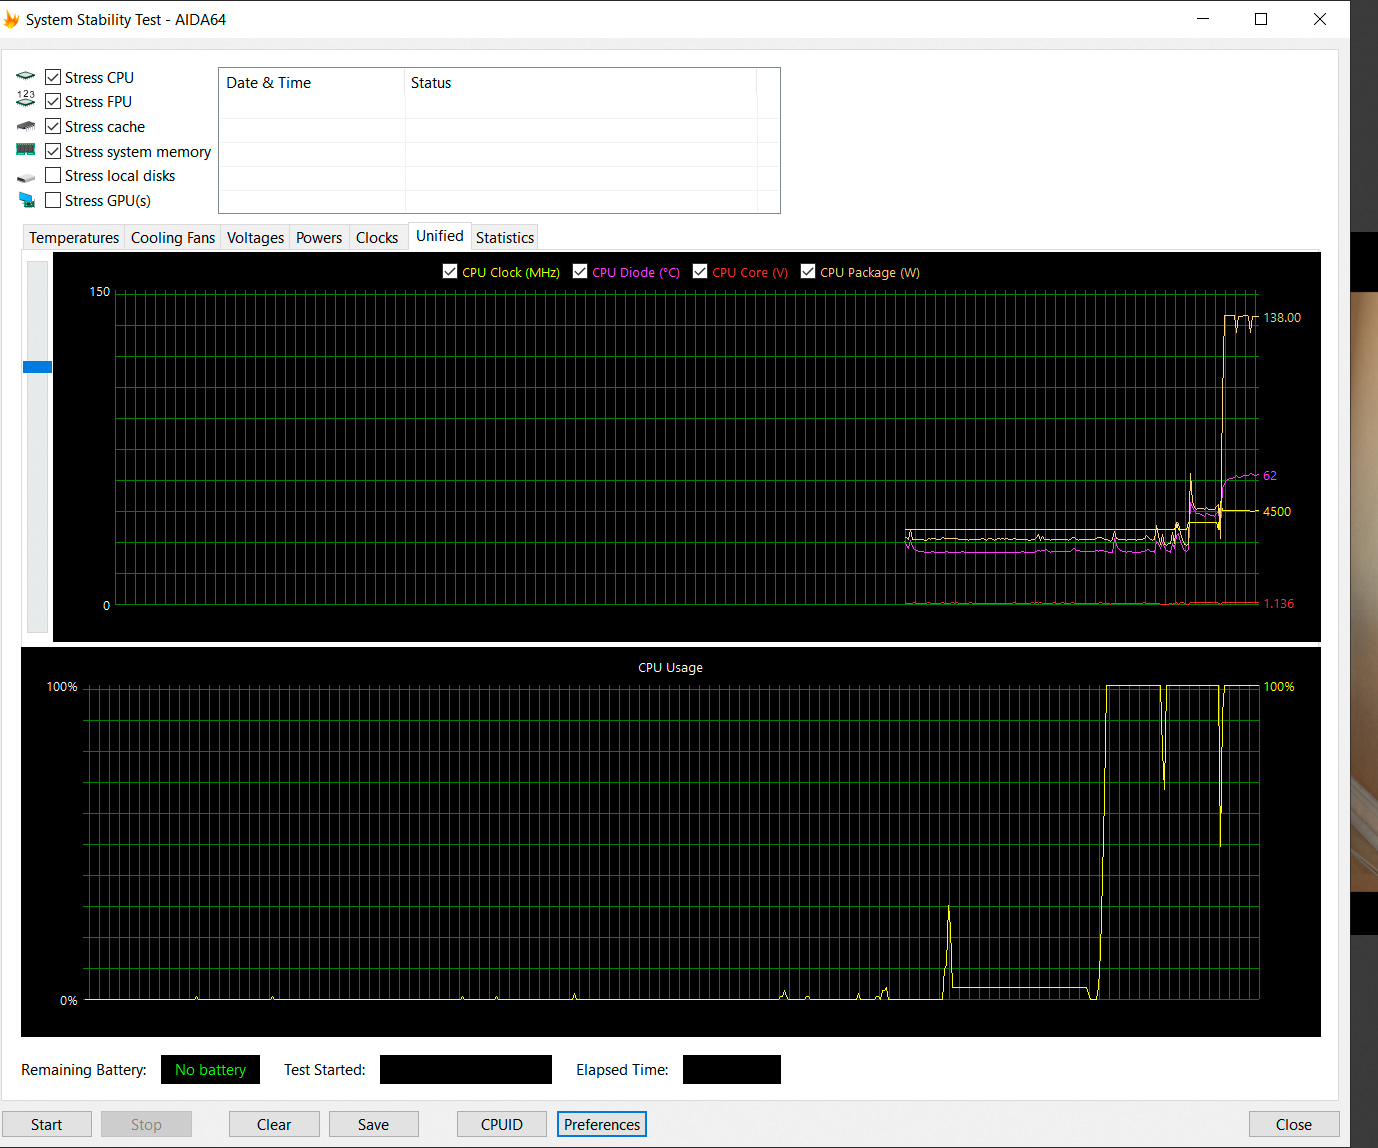
Task: Click the blue graph scale slider handle
Action: click(x=37, y=367)
